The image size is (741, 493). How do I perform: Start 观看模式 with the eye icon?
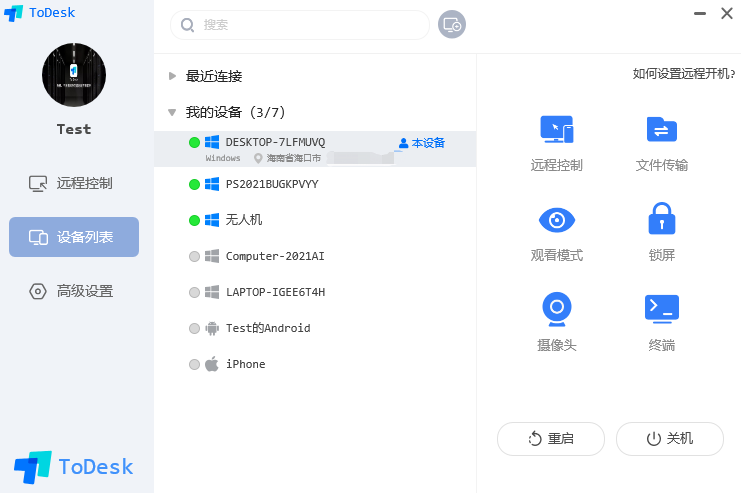(x=557, y=220)
